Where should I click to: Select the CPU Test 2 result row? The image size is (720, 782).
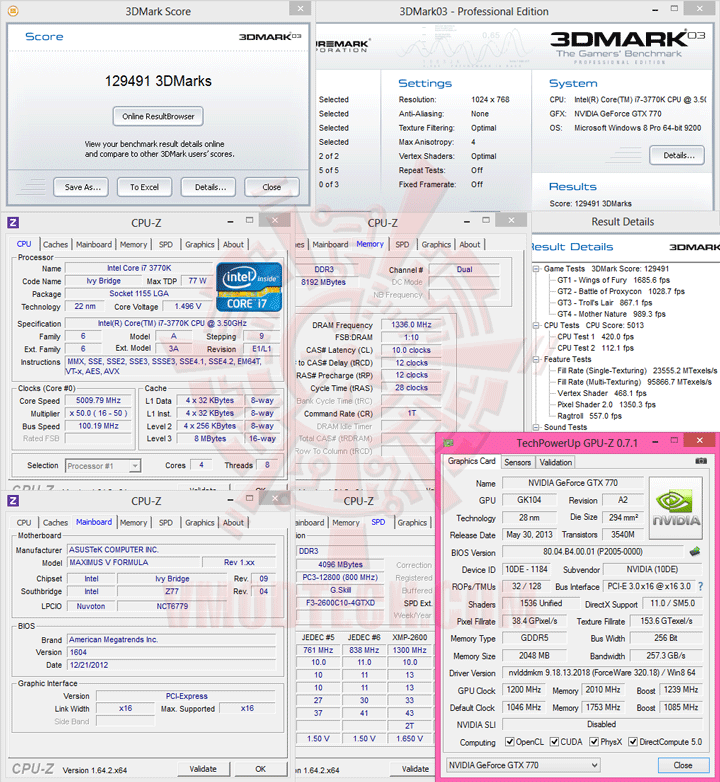click(595, 348)
